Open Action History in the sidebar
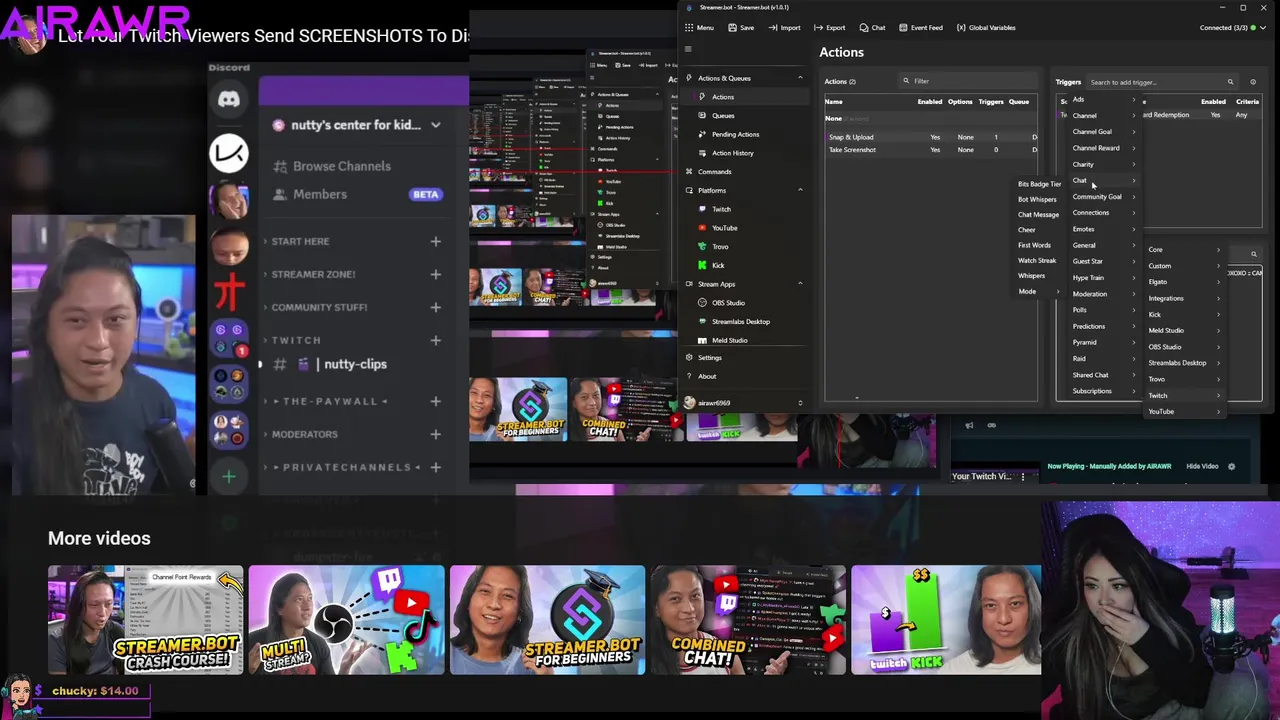Viewport: 1280px width, 720px height. pyautogui.click(x=732, y=153)
